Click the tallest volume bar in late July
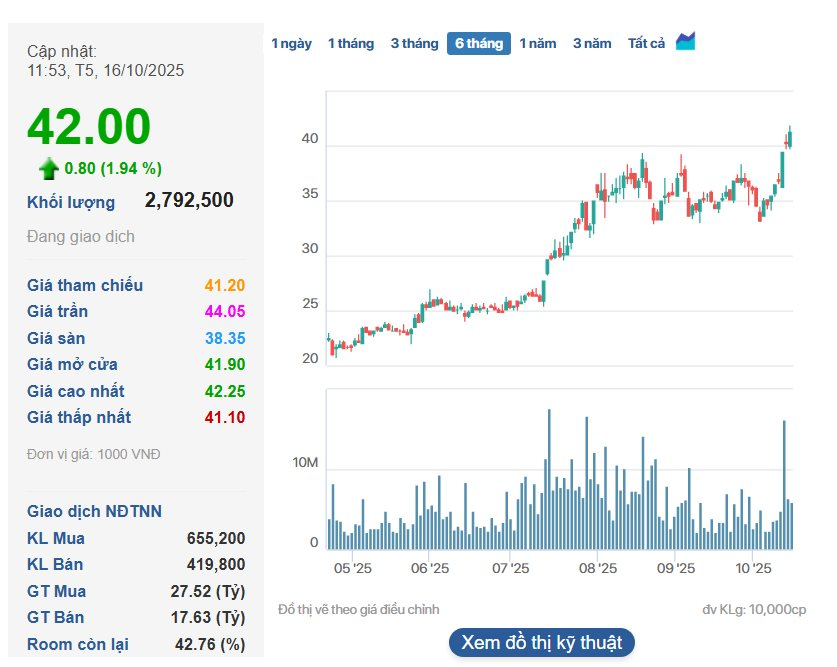This screenshot has height=667, width=837. point(549,480)
